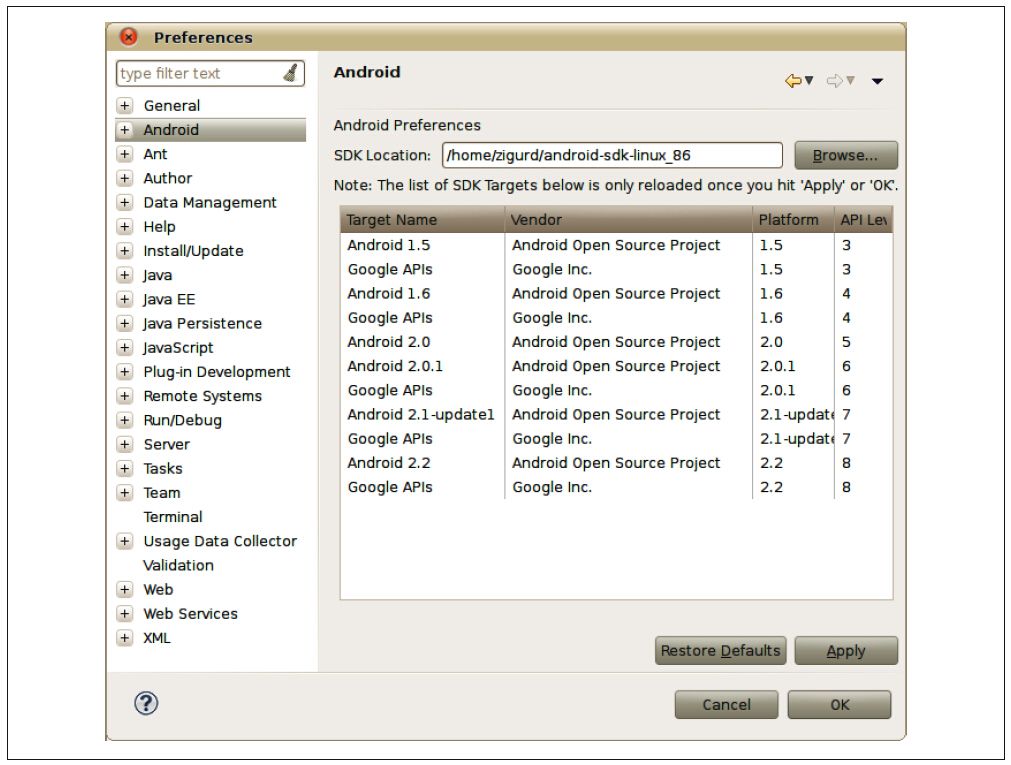Select the Android 1.5 target row
Image resolution: width=1011 pixels, height=765 pixels.
point(616,245)
